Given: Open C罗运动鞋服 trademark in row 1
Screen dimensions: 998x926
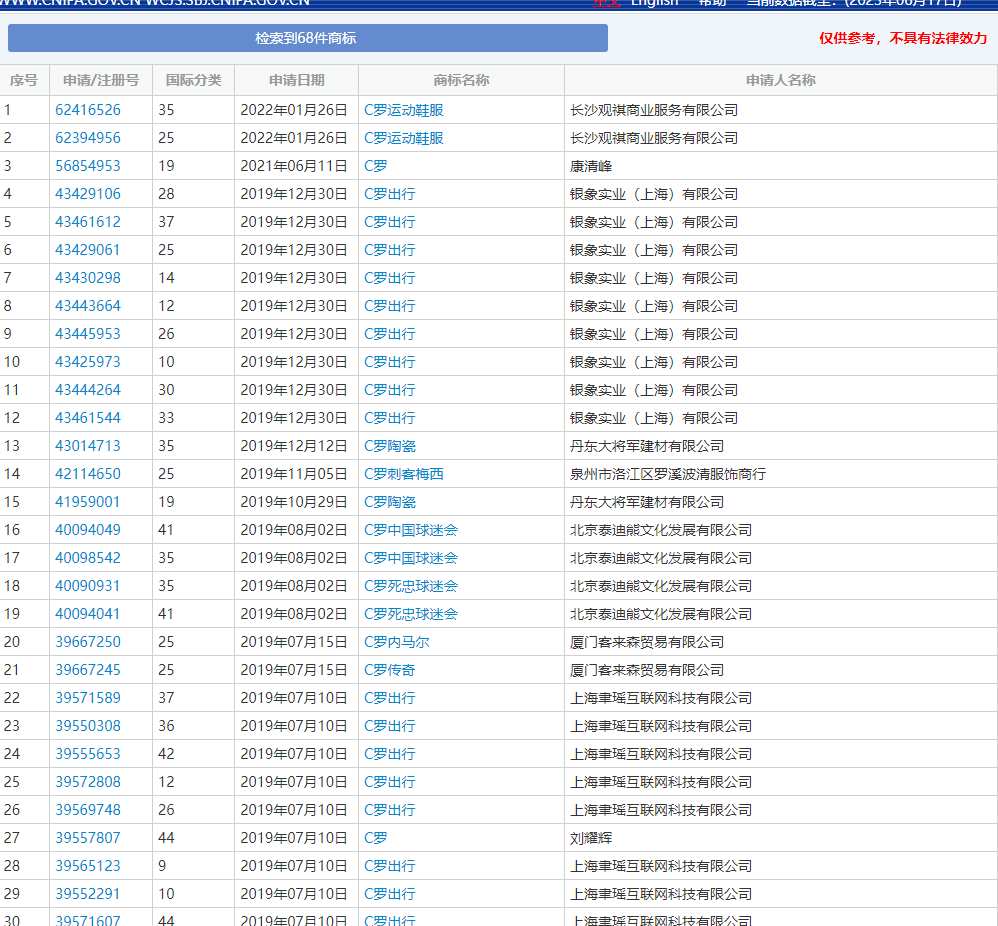Looking at the screenshot, I should [404, 110].
